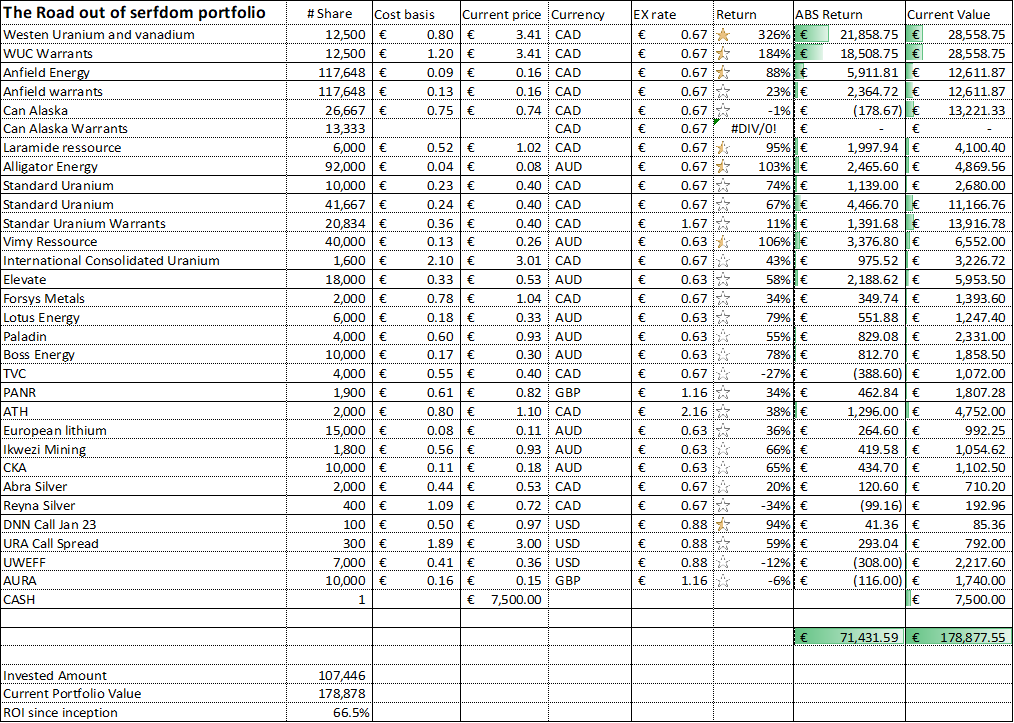Image resolution: width=1014 pixels, height=723 pixels.
Task: Select the #DIV/0! error cell
Action: [753, 129]
